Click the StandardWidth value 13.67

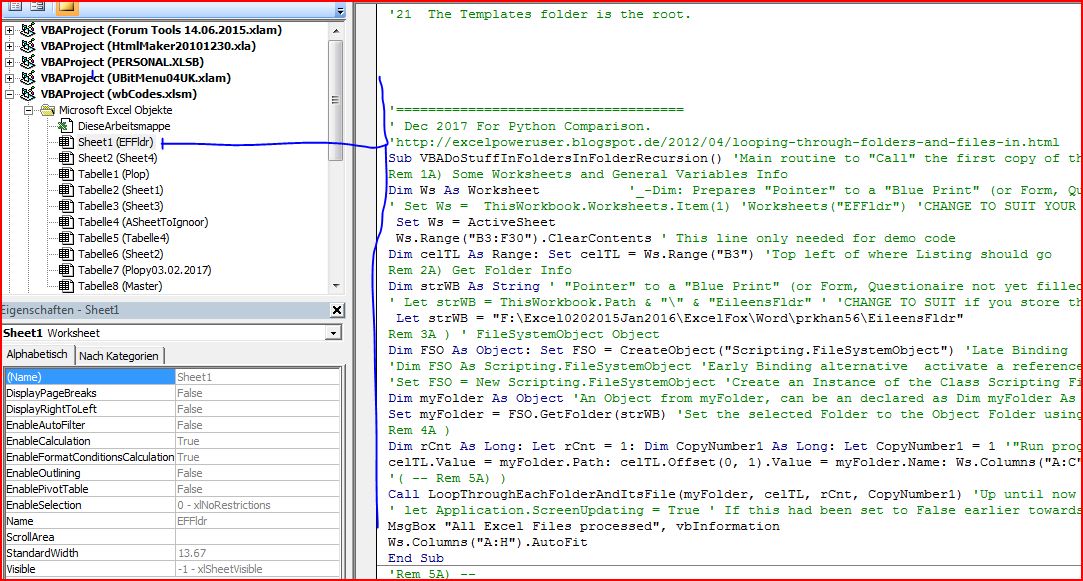pos(258,553)
